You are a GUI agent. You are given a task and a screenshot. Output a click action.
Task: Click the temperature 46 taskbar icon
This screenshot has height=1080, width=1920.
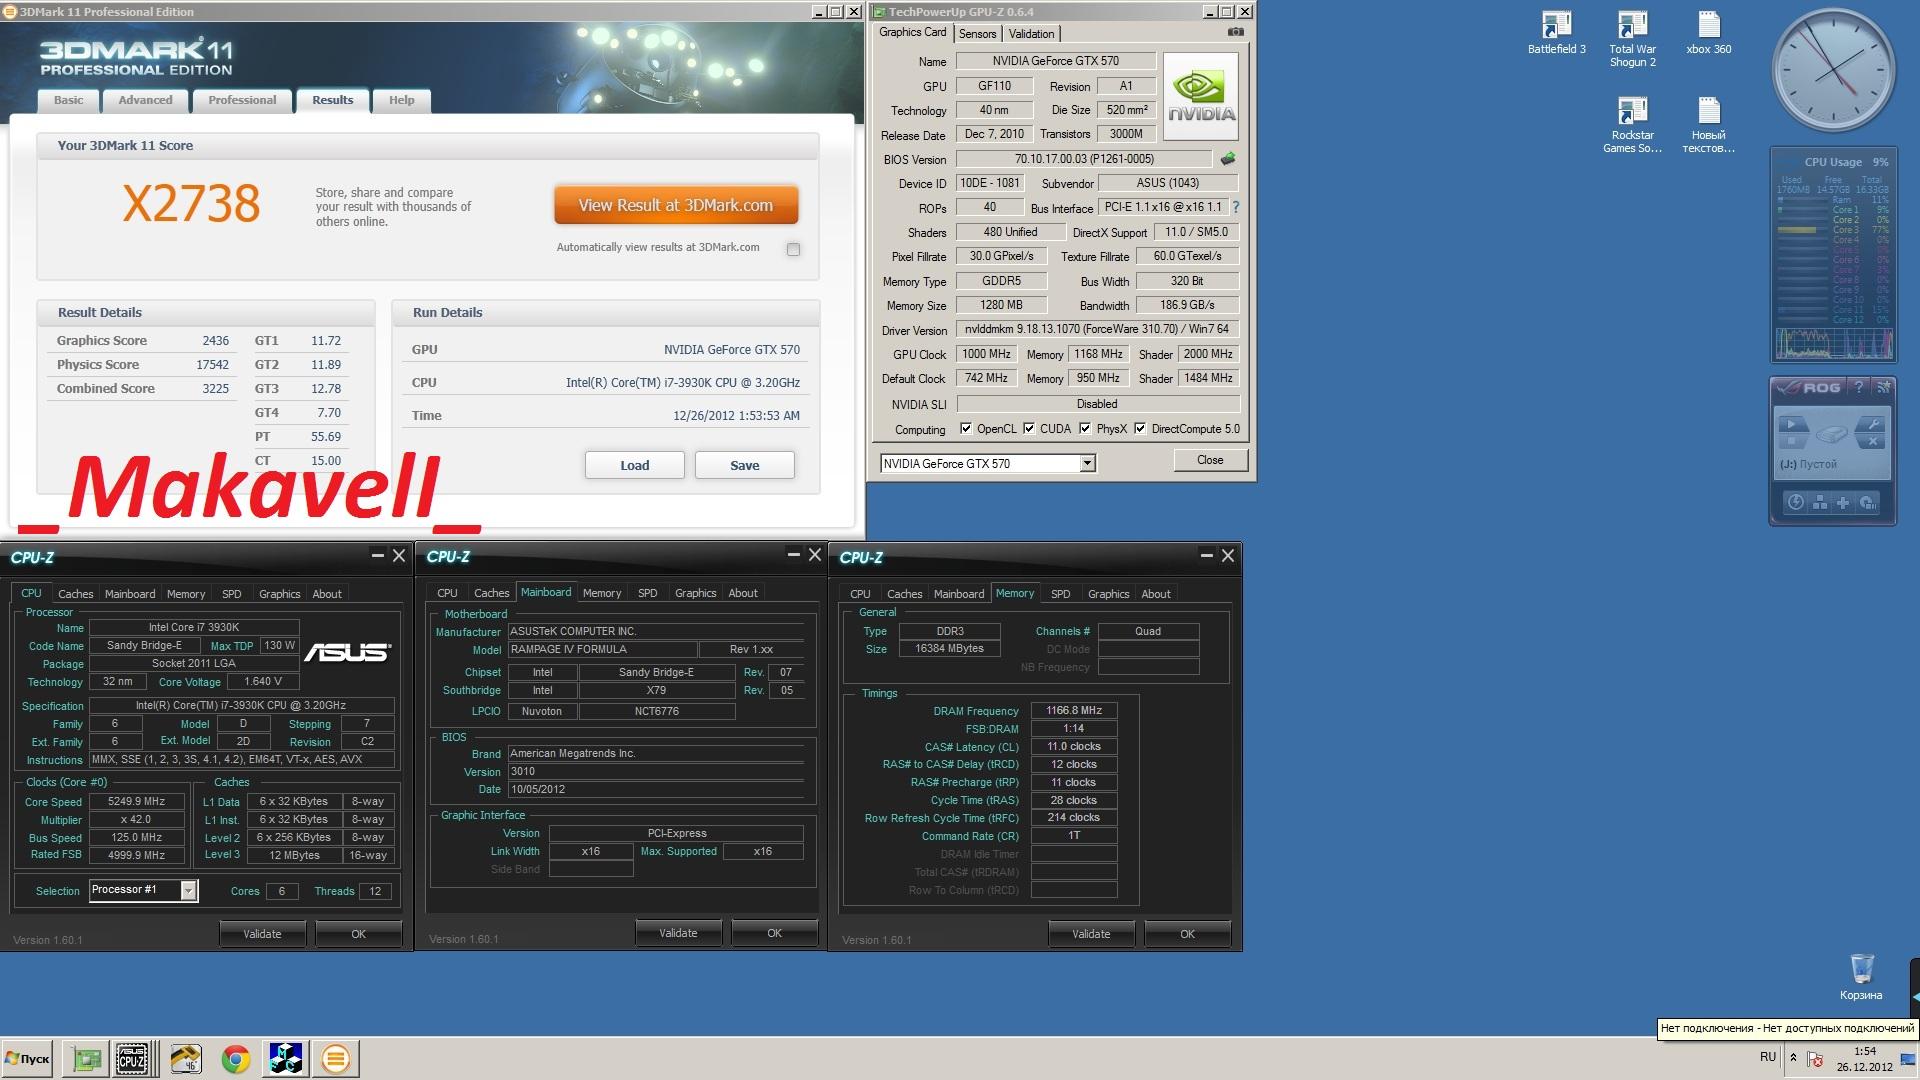(185, 1058)
